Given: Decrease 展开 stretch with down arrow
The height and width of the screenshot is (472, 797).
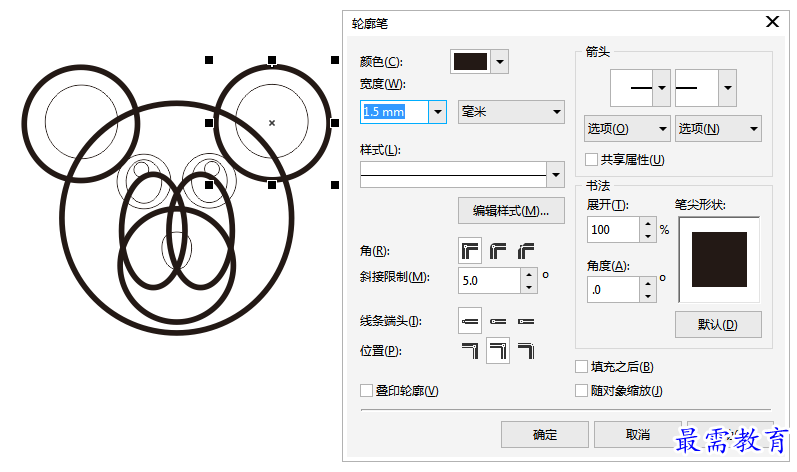Looking at the screenshot, I should tap(648, 236).
